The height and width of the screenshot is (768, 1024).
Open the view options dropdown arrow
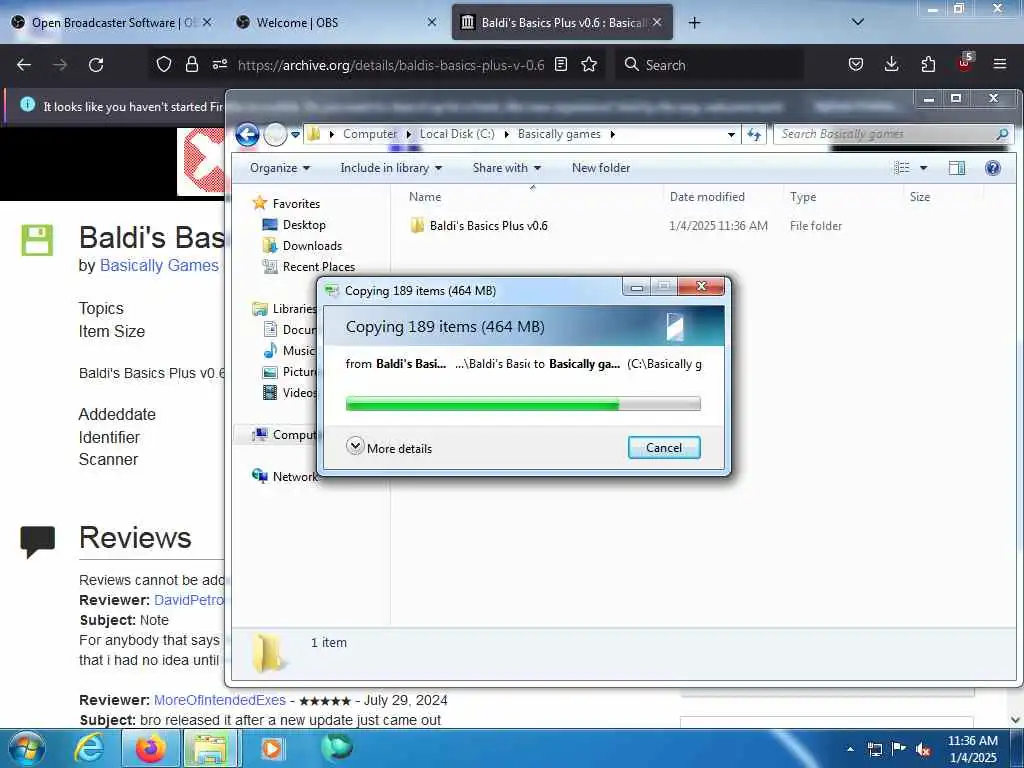pyautogui.click(x=923, y=168)
